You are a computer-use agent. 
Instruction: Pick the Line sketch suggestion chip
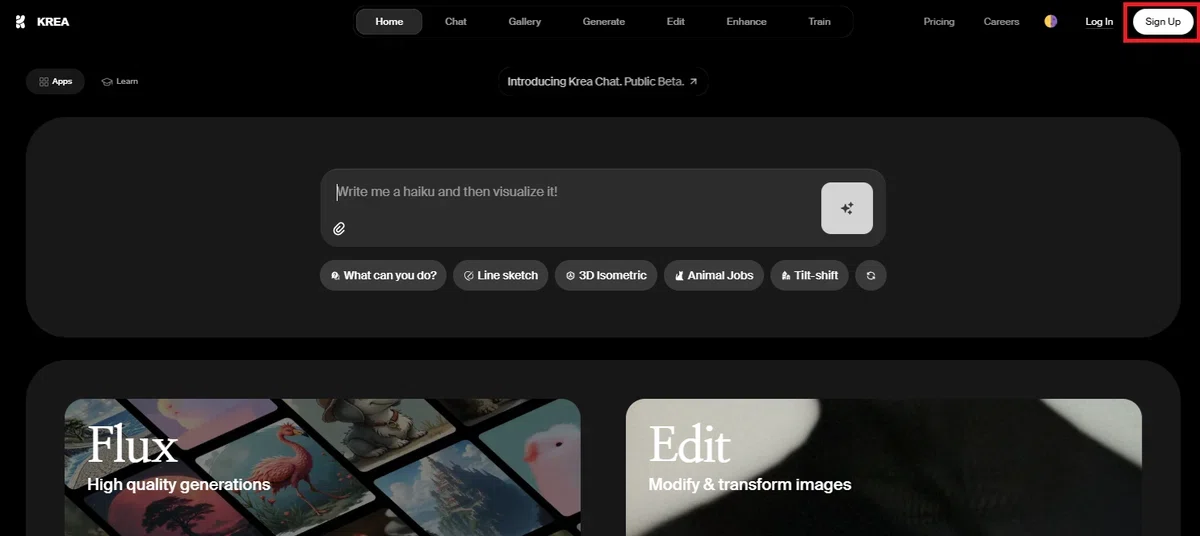click(501, 275)
